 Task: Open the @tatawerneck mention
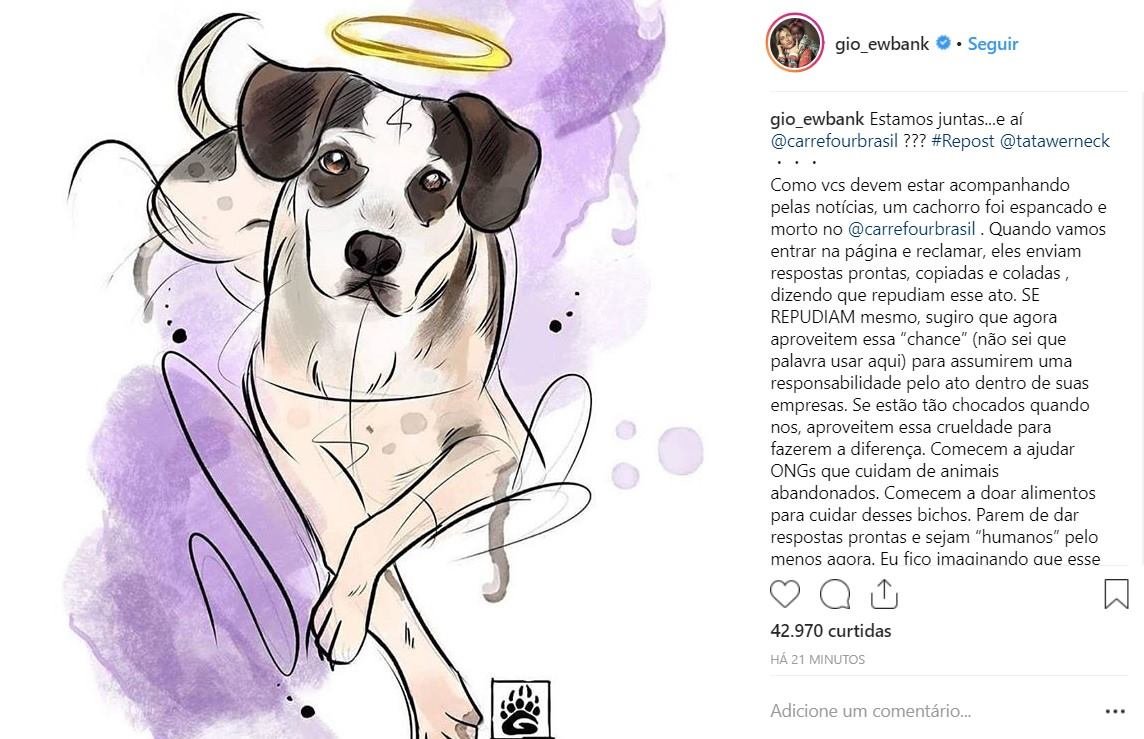[1054, 141]
